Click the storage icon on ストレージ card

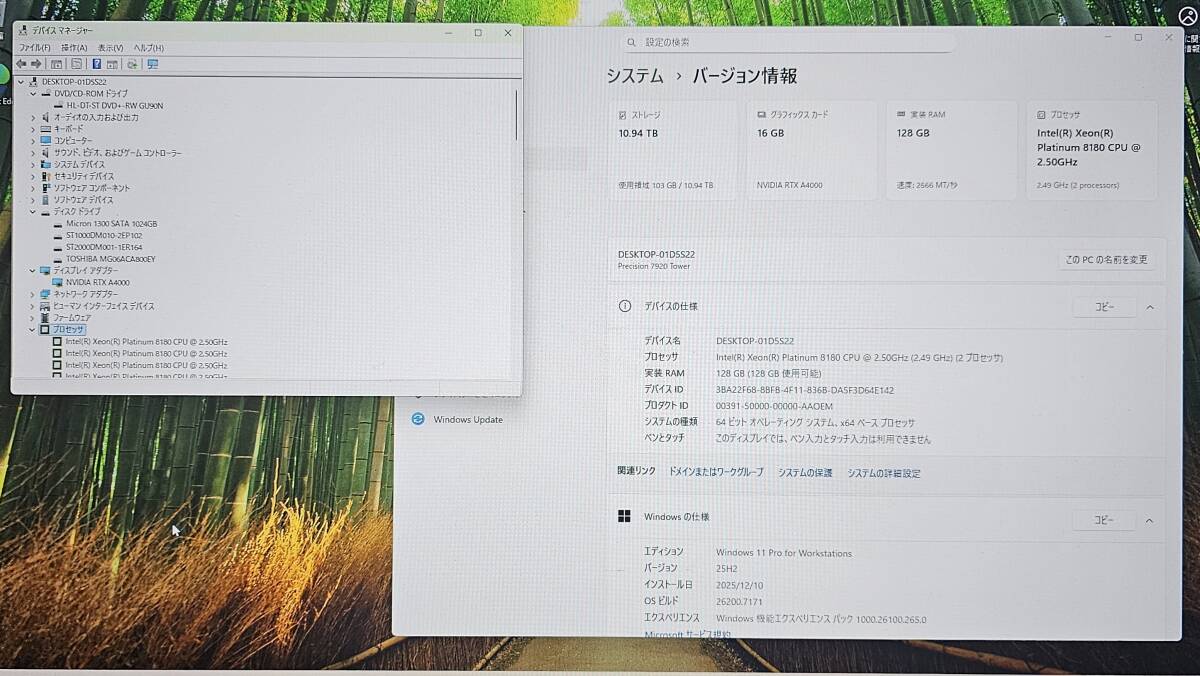point(623,115)
